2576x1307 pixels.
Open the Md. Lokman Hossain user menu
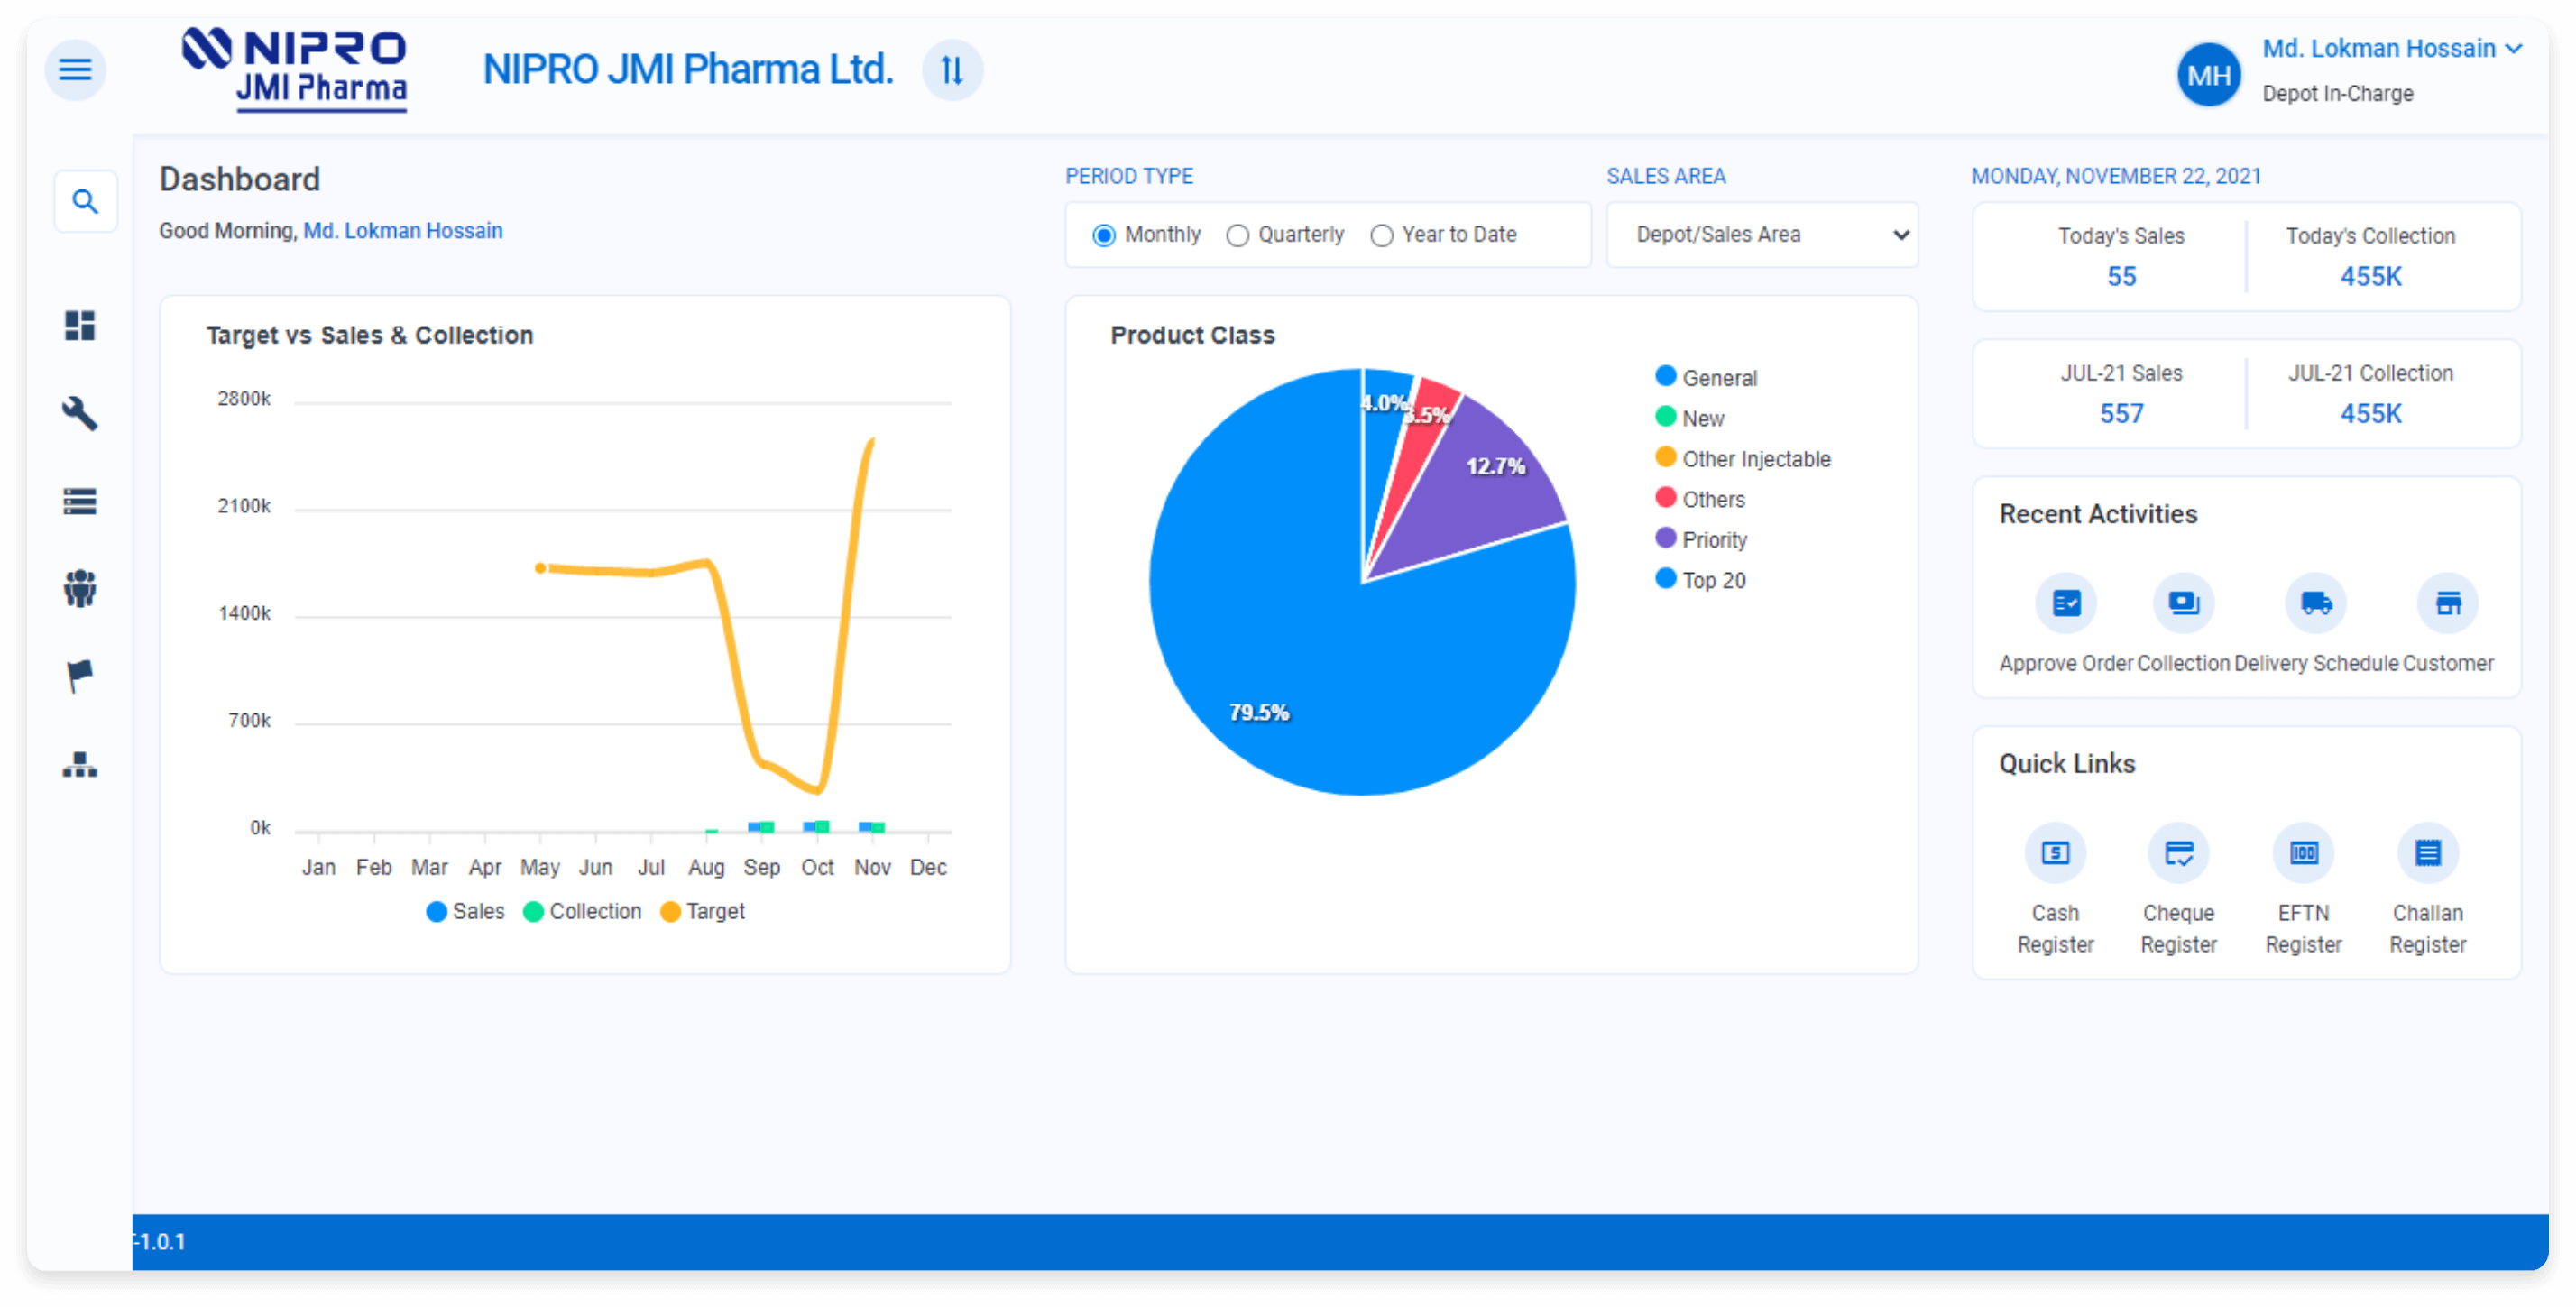(2391, 49)
